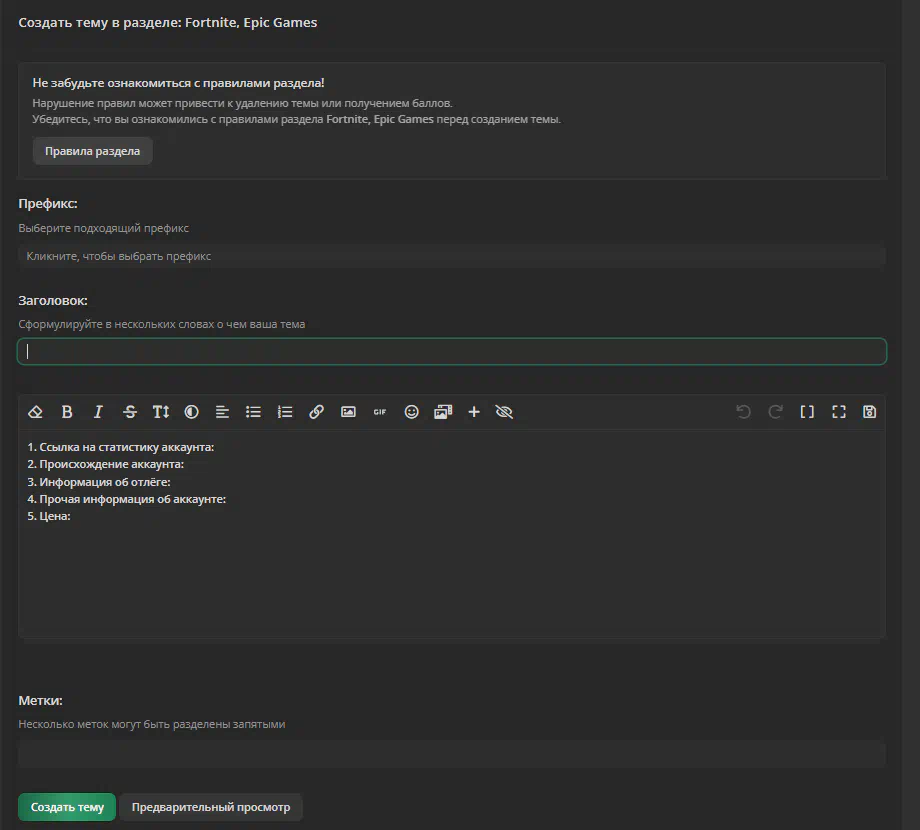Open the text color picker
920x830 pixels.
pos(192,412)
